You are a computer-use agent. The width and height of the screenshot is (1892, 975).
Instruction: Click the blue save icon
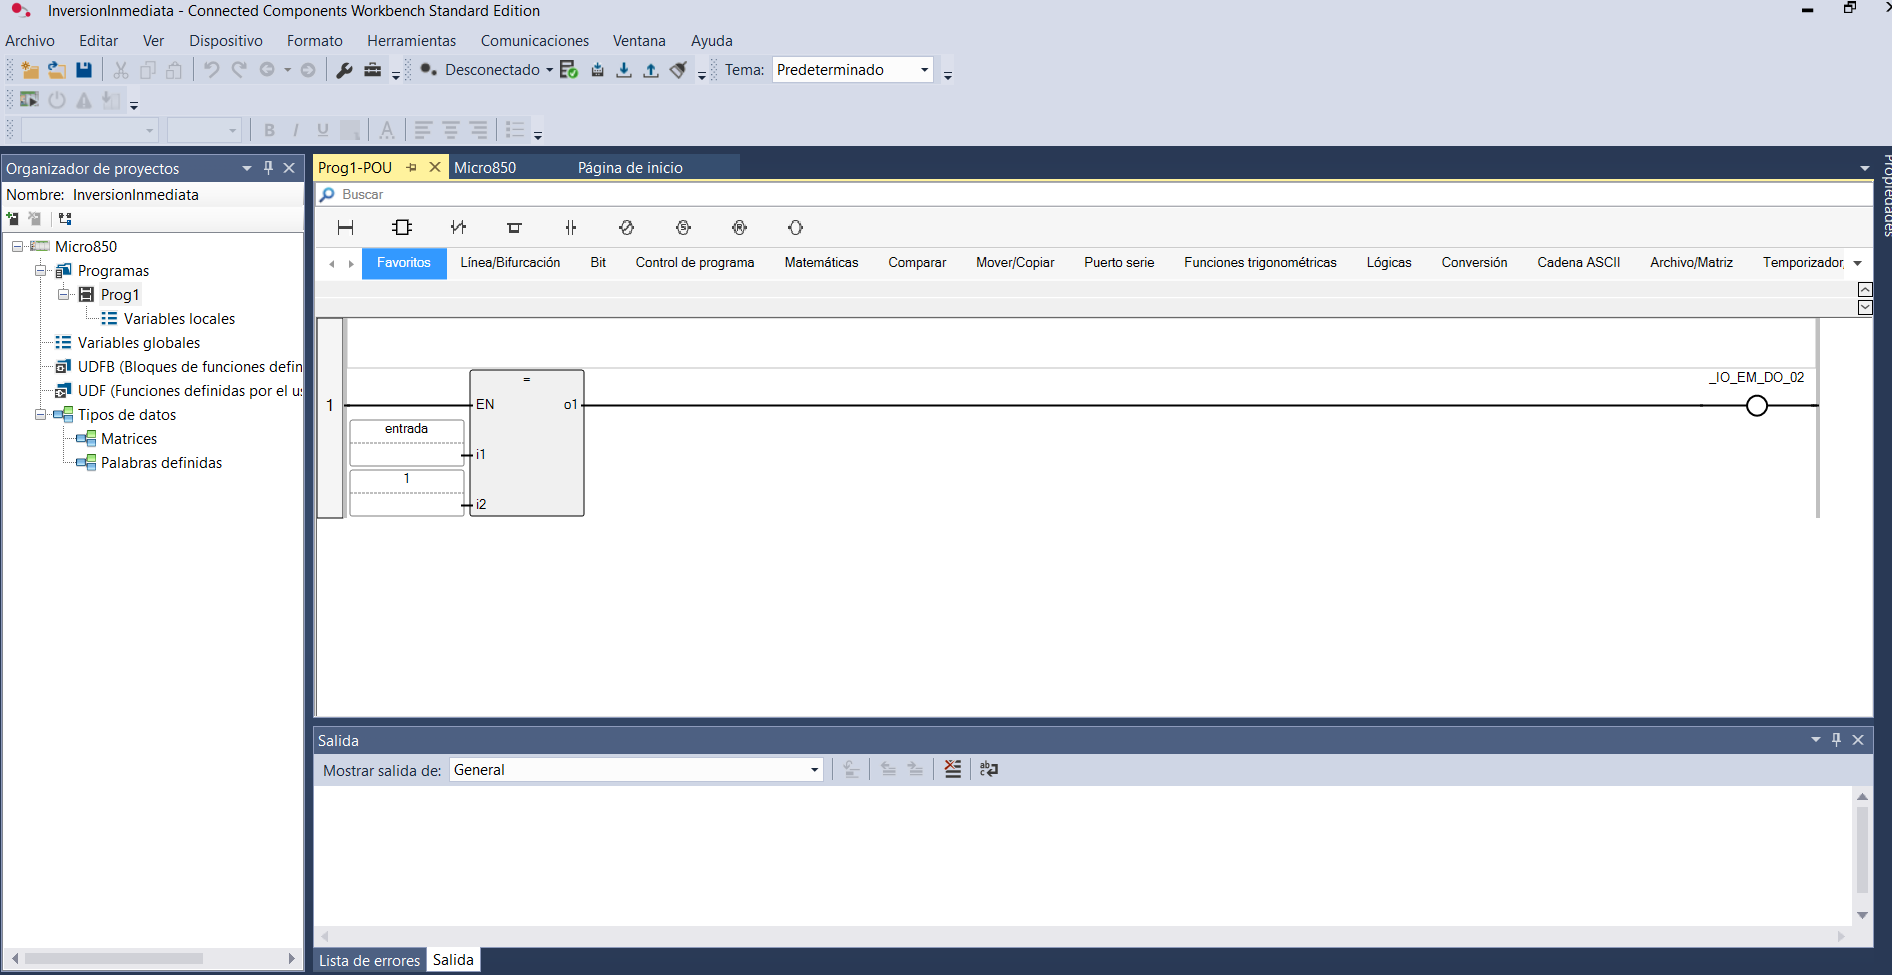point(84,70)
